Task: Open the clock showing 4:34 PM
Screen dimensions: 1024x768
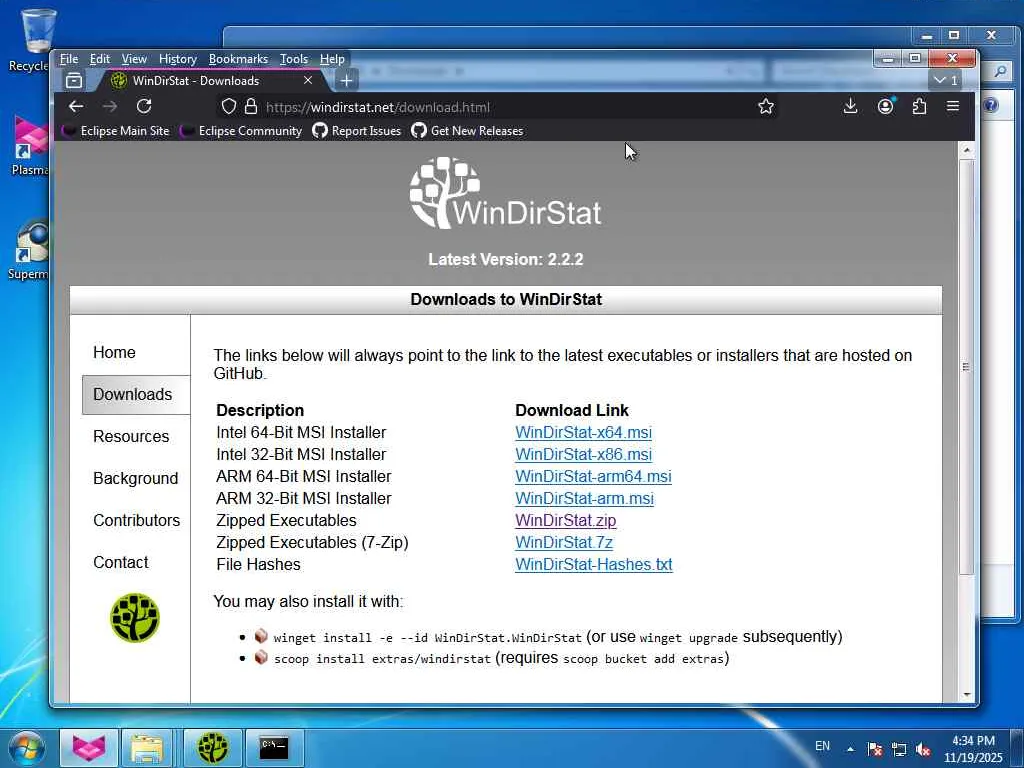Action: (973, 749)
